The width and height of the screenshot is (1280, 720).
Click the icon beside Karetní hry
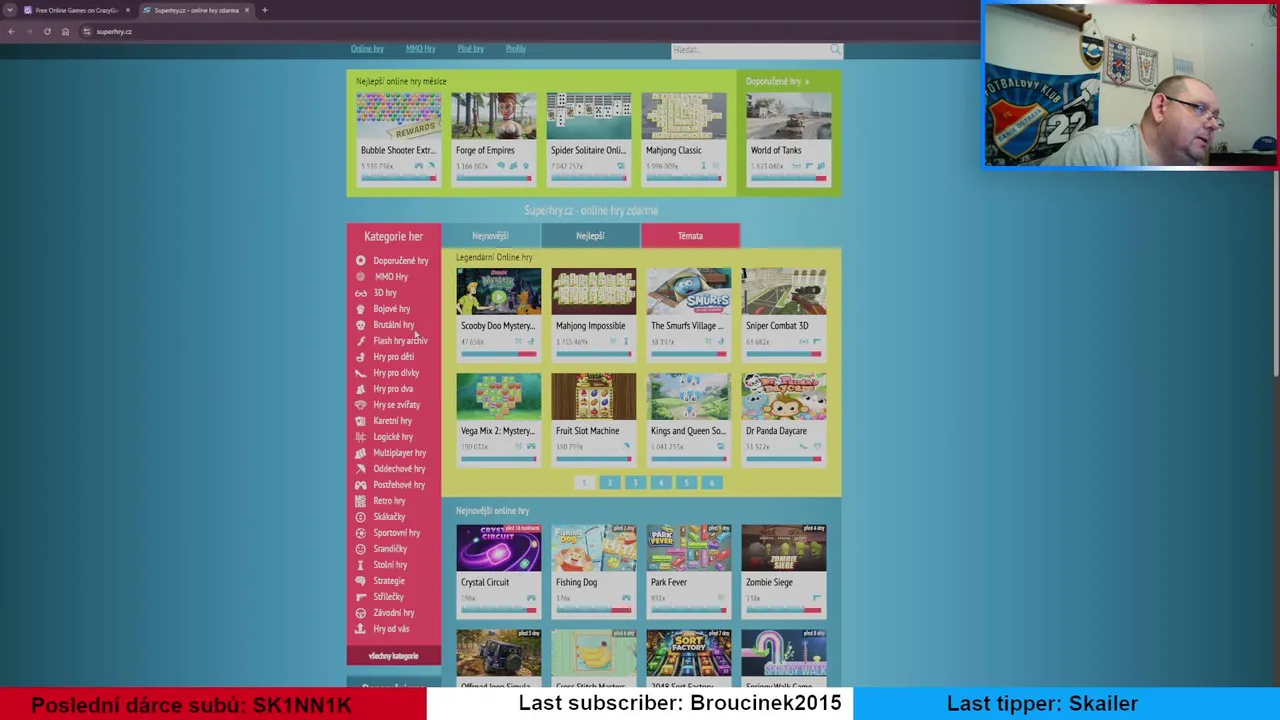(x=361, y=421)
